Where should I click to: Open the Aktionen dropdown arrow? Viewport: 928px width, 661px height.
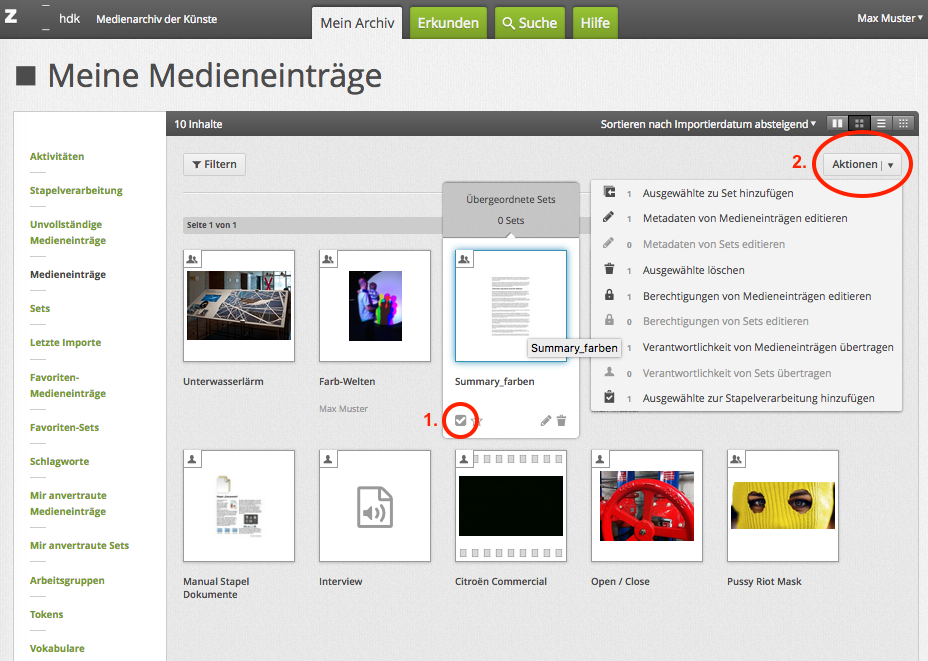click(890, 165)
